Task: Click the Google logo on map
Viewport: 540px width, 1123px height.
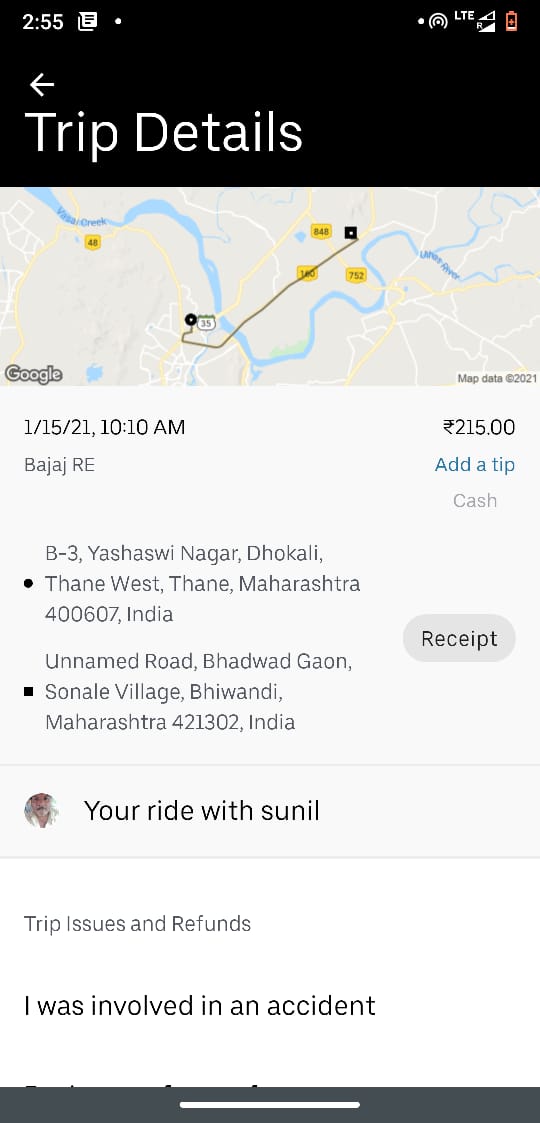Action: pos(33,374)
